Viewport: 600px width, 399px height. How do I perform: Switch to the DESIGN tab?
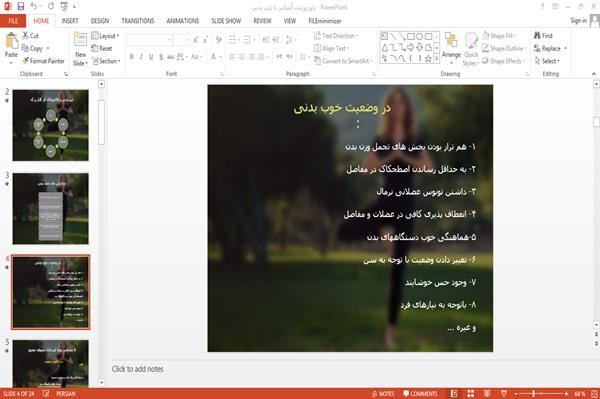tap(100, 21)
